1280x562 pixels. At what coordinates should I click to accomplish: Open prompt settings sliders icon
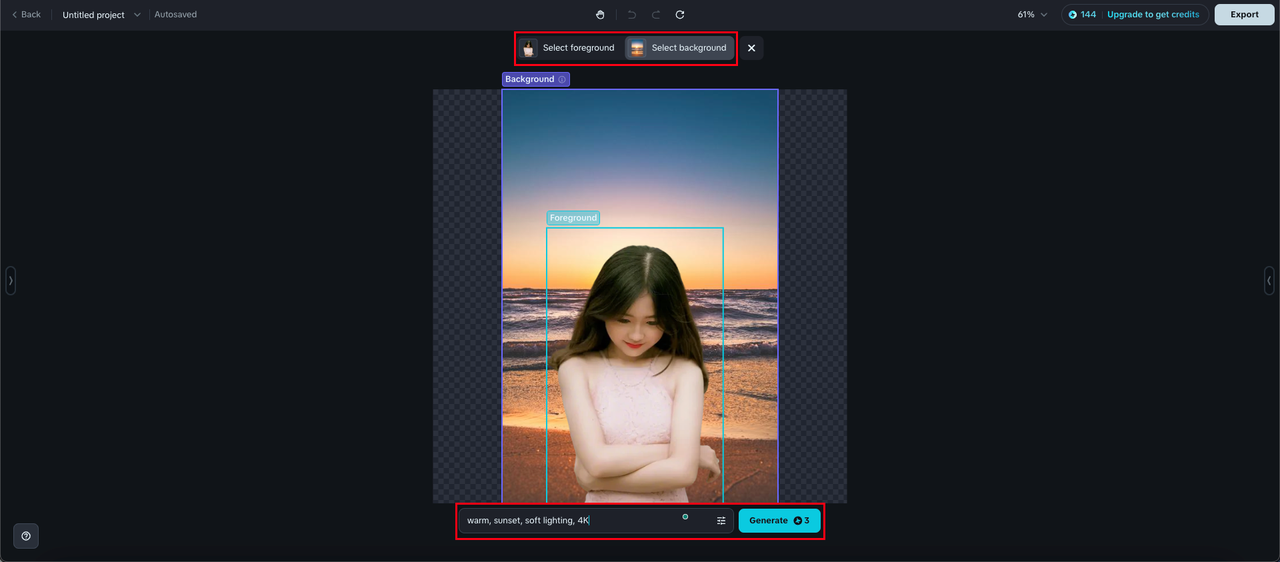click(x=721, y=520)
